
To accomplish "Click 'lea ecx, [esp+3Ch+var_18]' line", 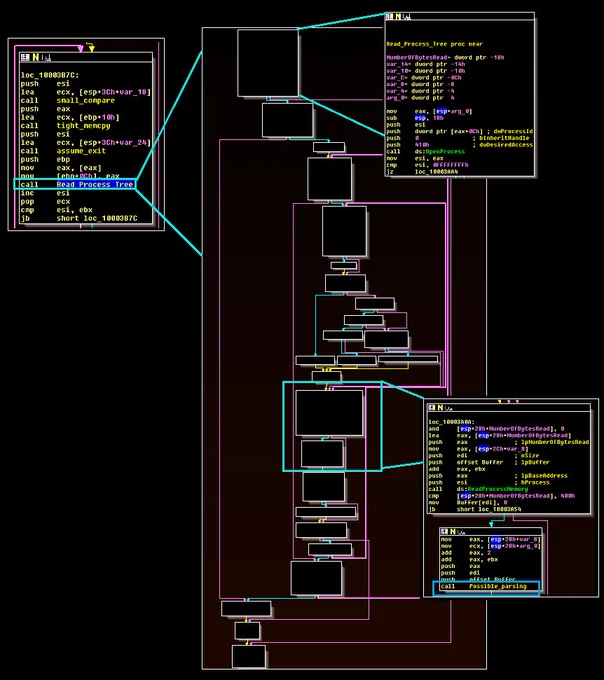I will 85,92.
